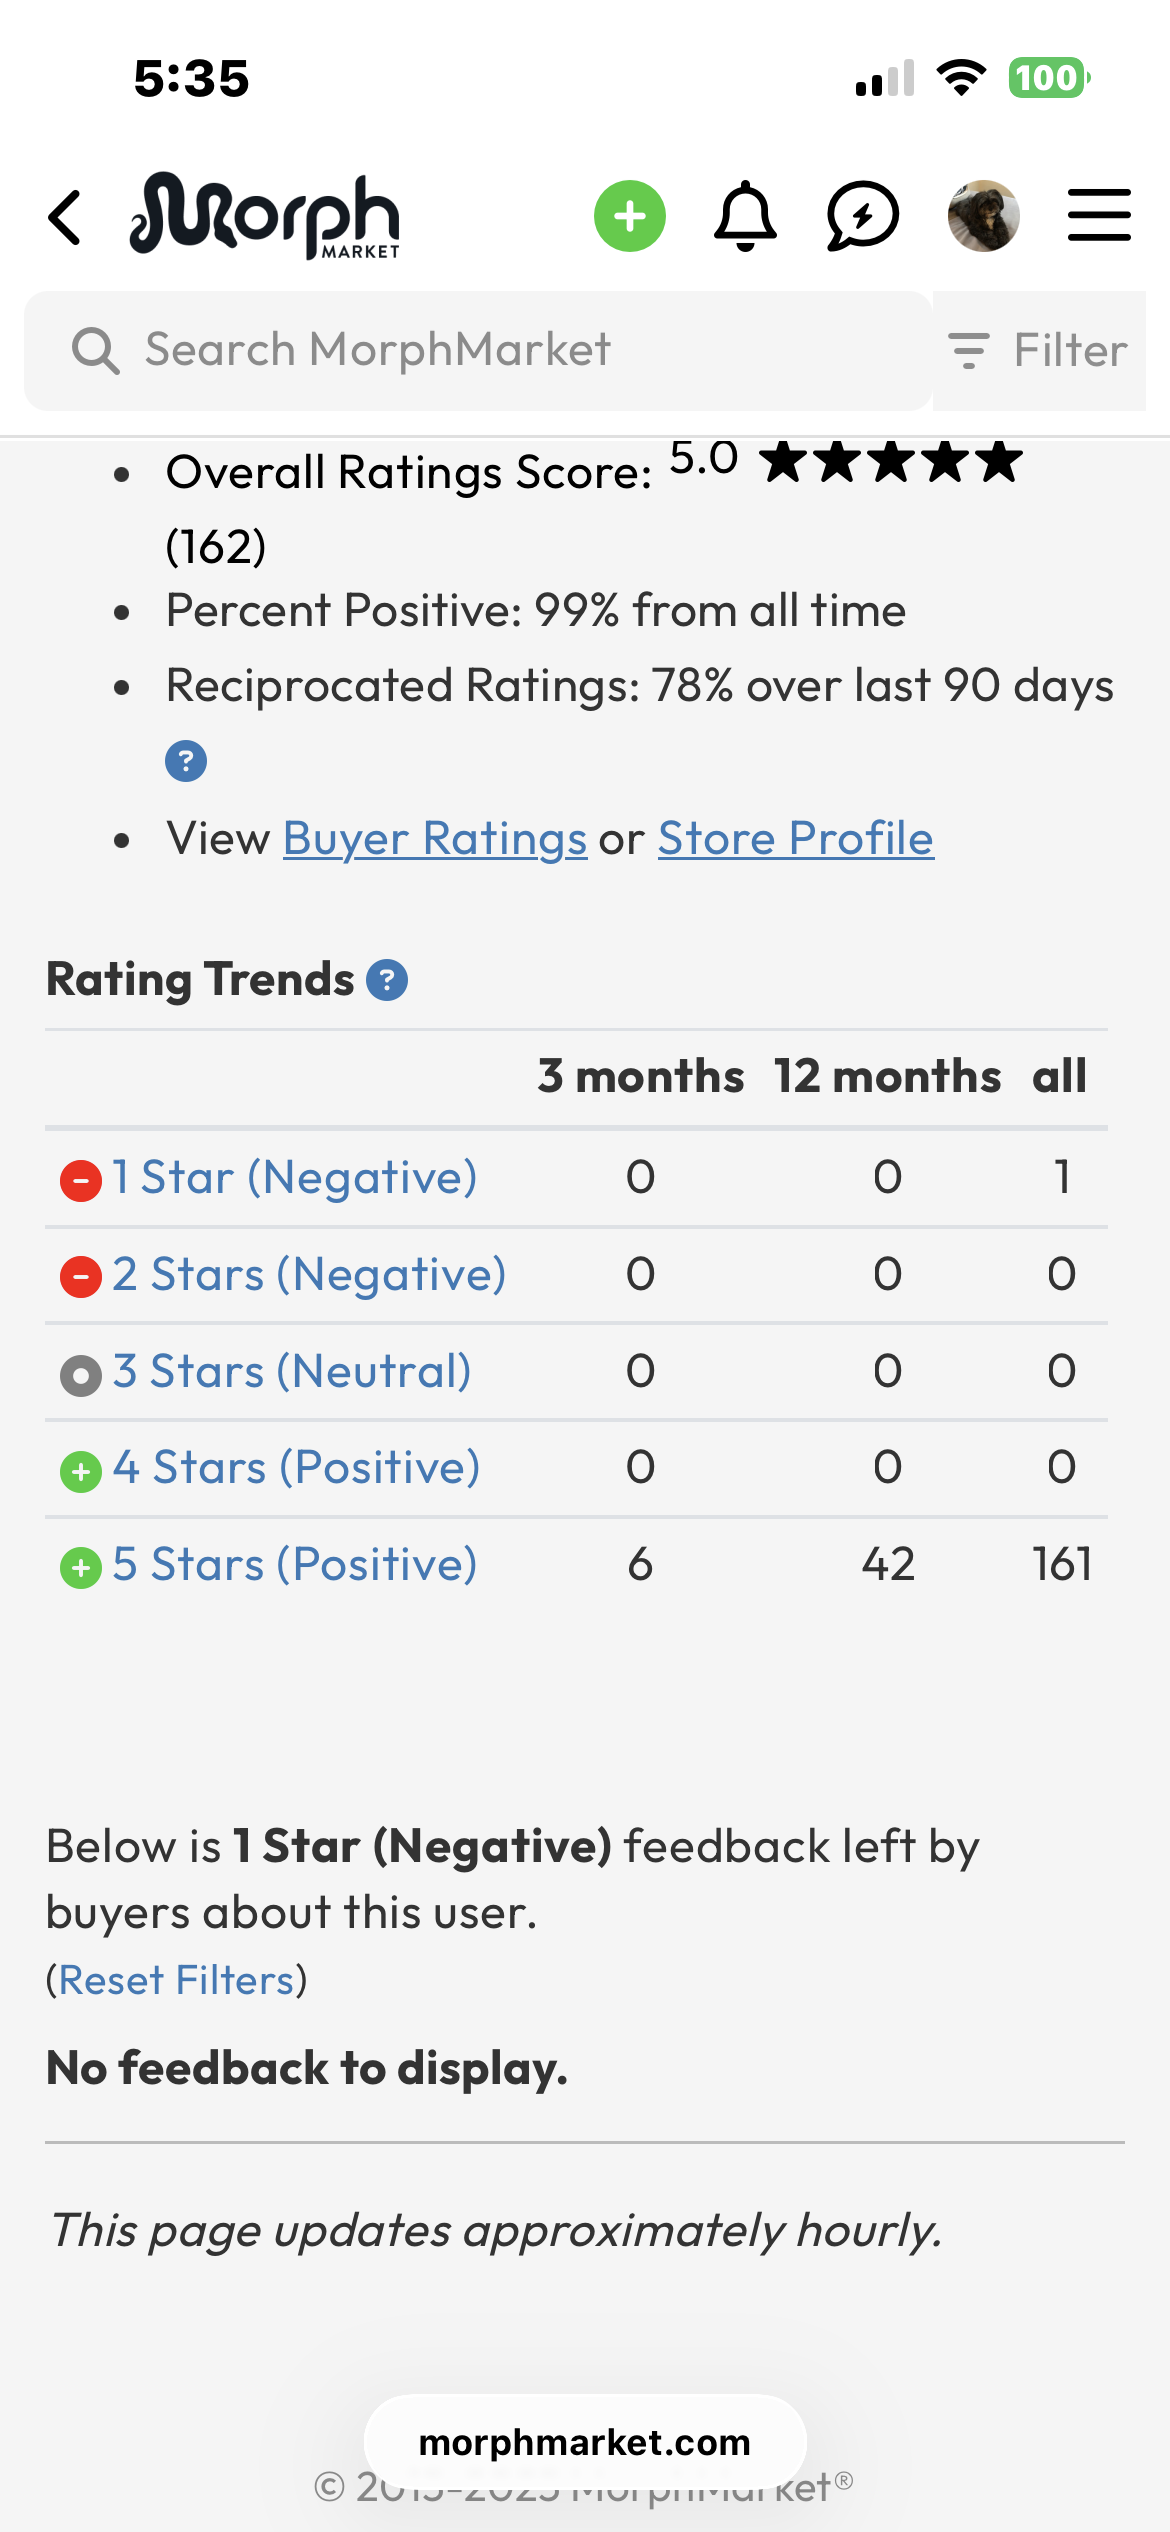Open the Store Profile link
The image size is (1170, 2532).
(x=795, y=839)
